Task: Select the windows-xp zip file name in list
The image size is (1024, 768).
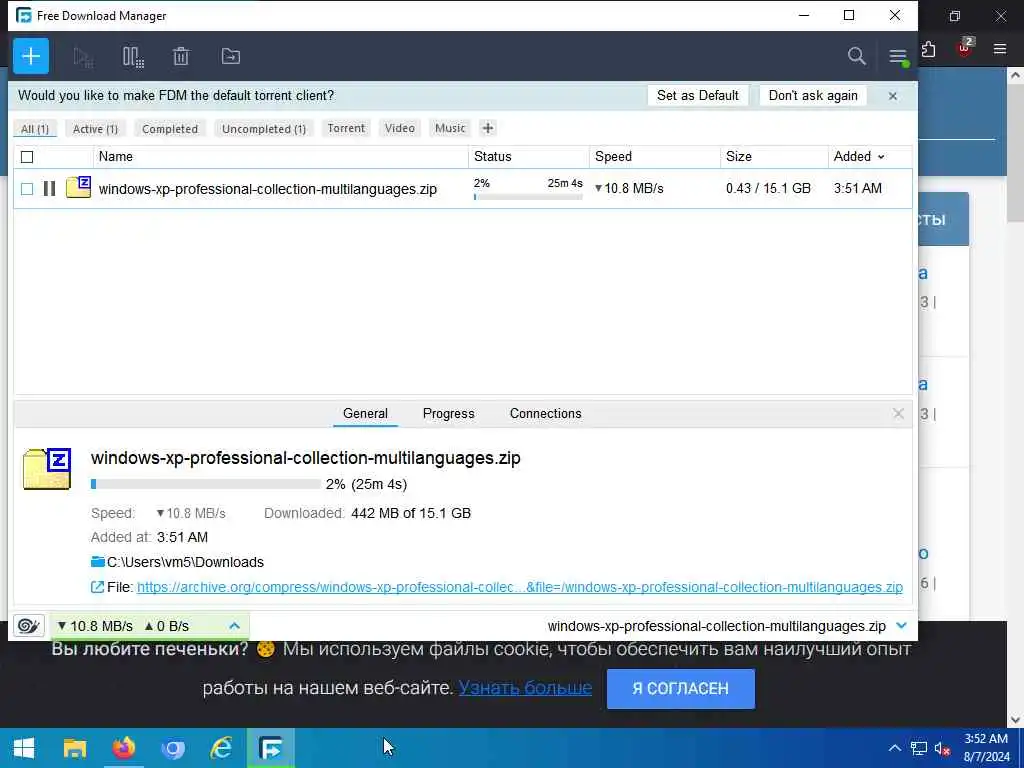Action: pos(268,189)
